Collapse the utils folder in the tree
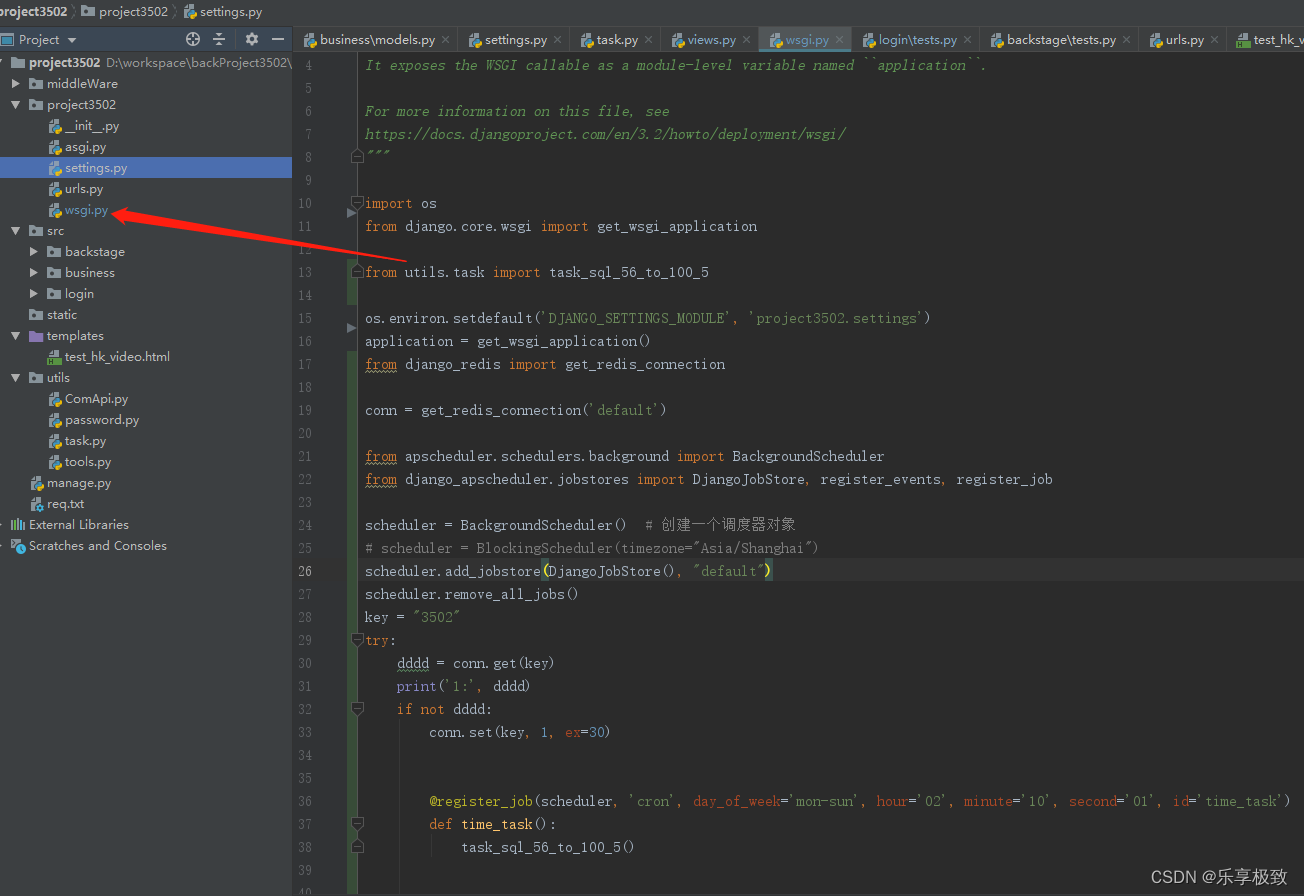Viewport: 1304px width, 896px height. coord(13,377)
